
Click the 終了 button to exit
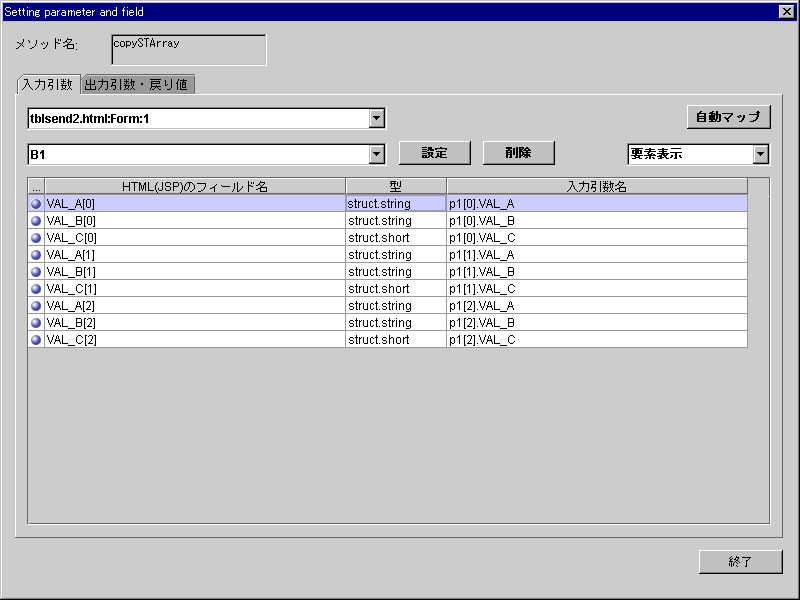pyautogui.click(x=740, y=562)
